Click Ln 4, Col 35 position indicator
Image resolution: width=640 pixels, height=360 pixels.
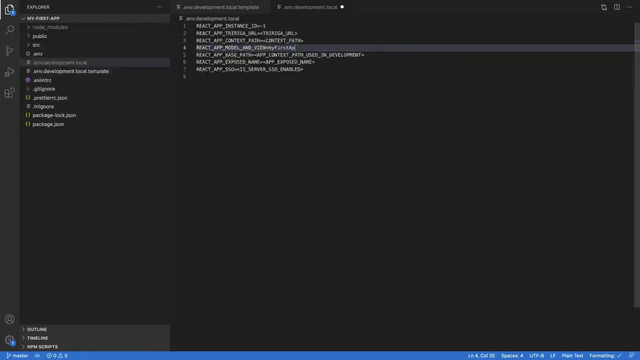[x=481, y=356]
